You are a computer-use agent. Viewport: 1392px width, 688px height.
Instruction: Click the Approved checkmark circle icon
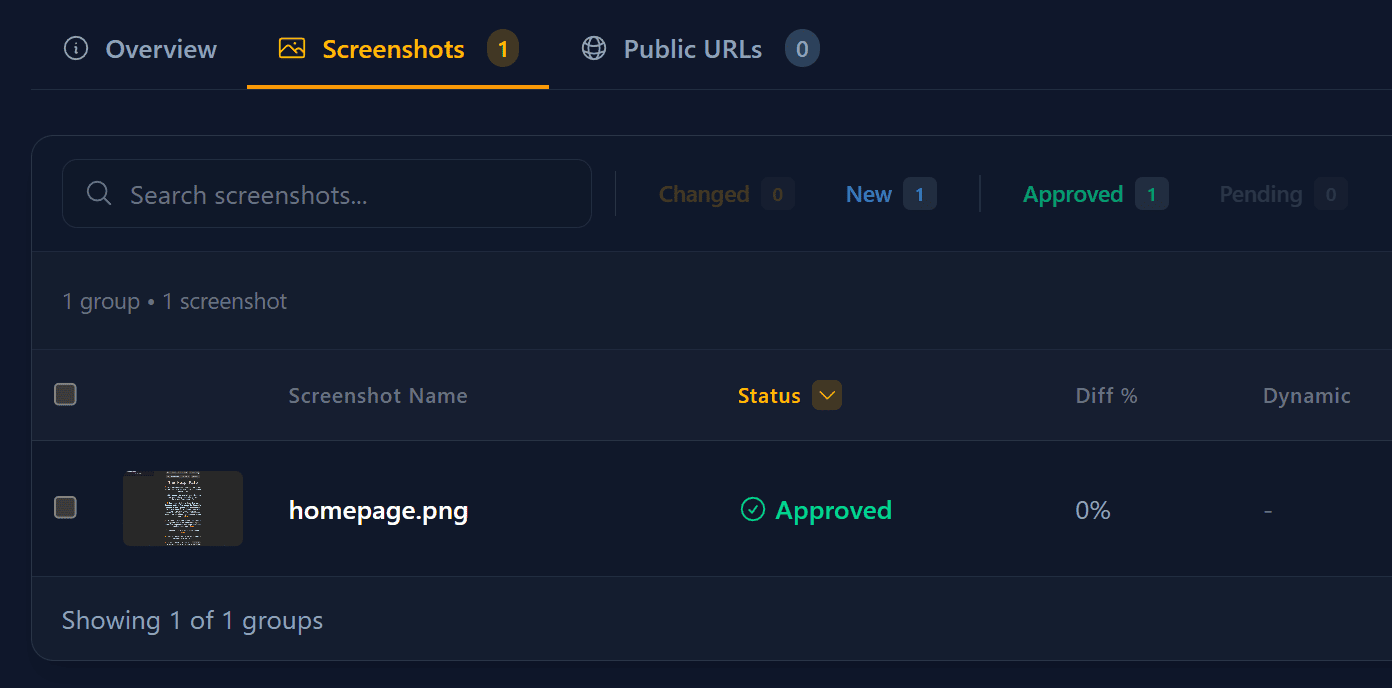click(x=752, y=510)
